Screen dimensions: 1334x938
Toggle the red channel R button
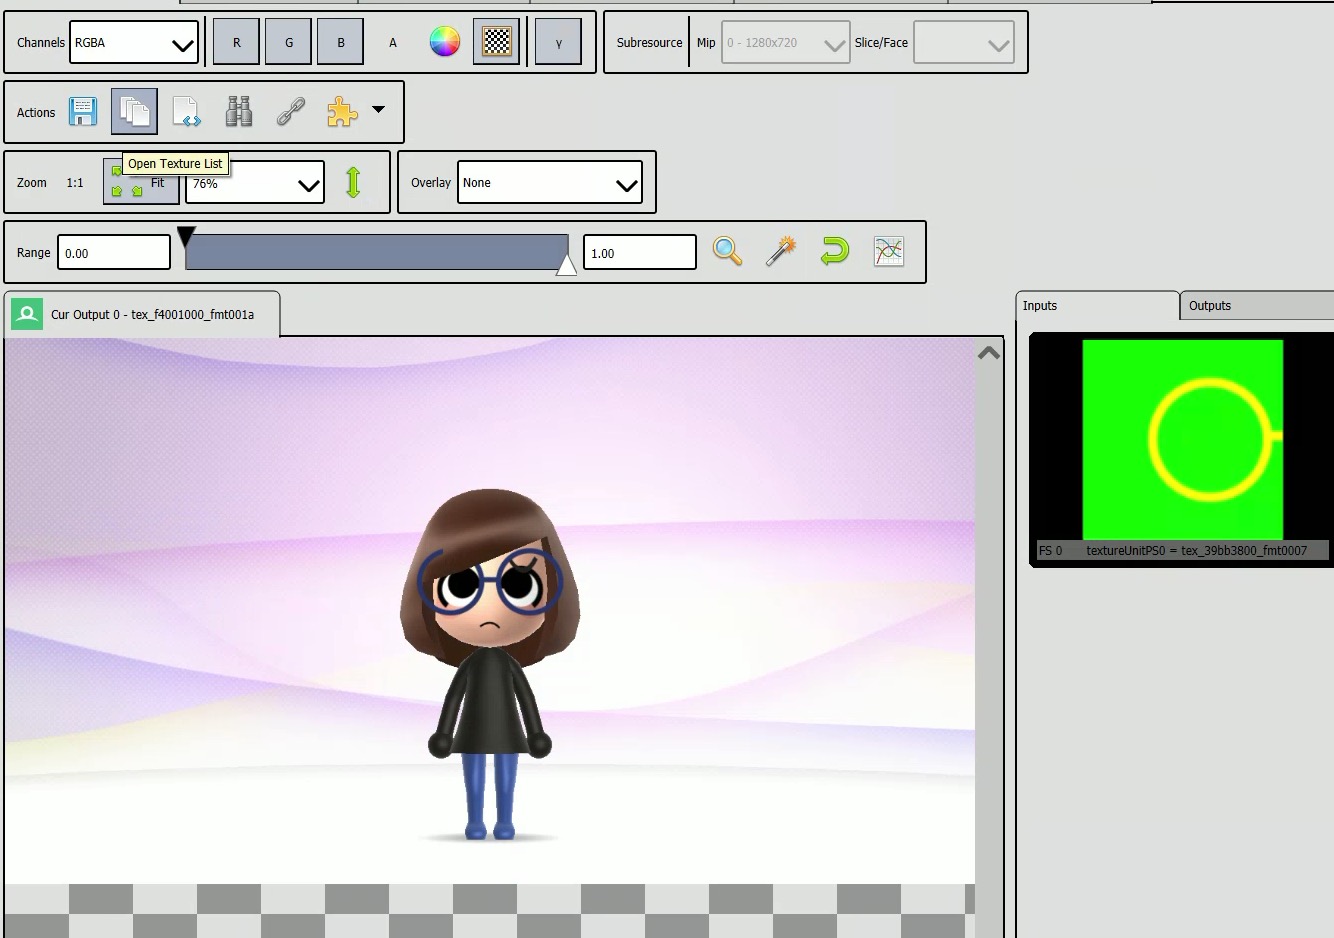click(237, 43)
